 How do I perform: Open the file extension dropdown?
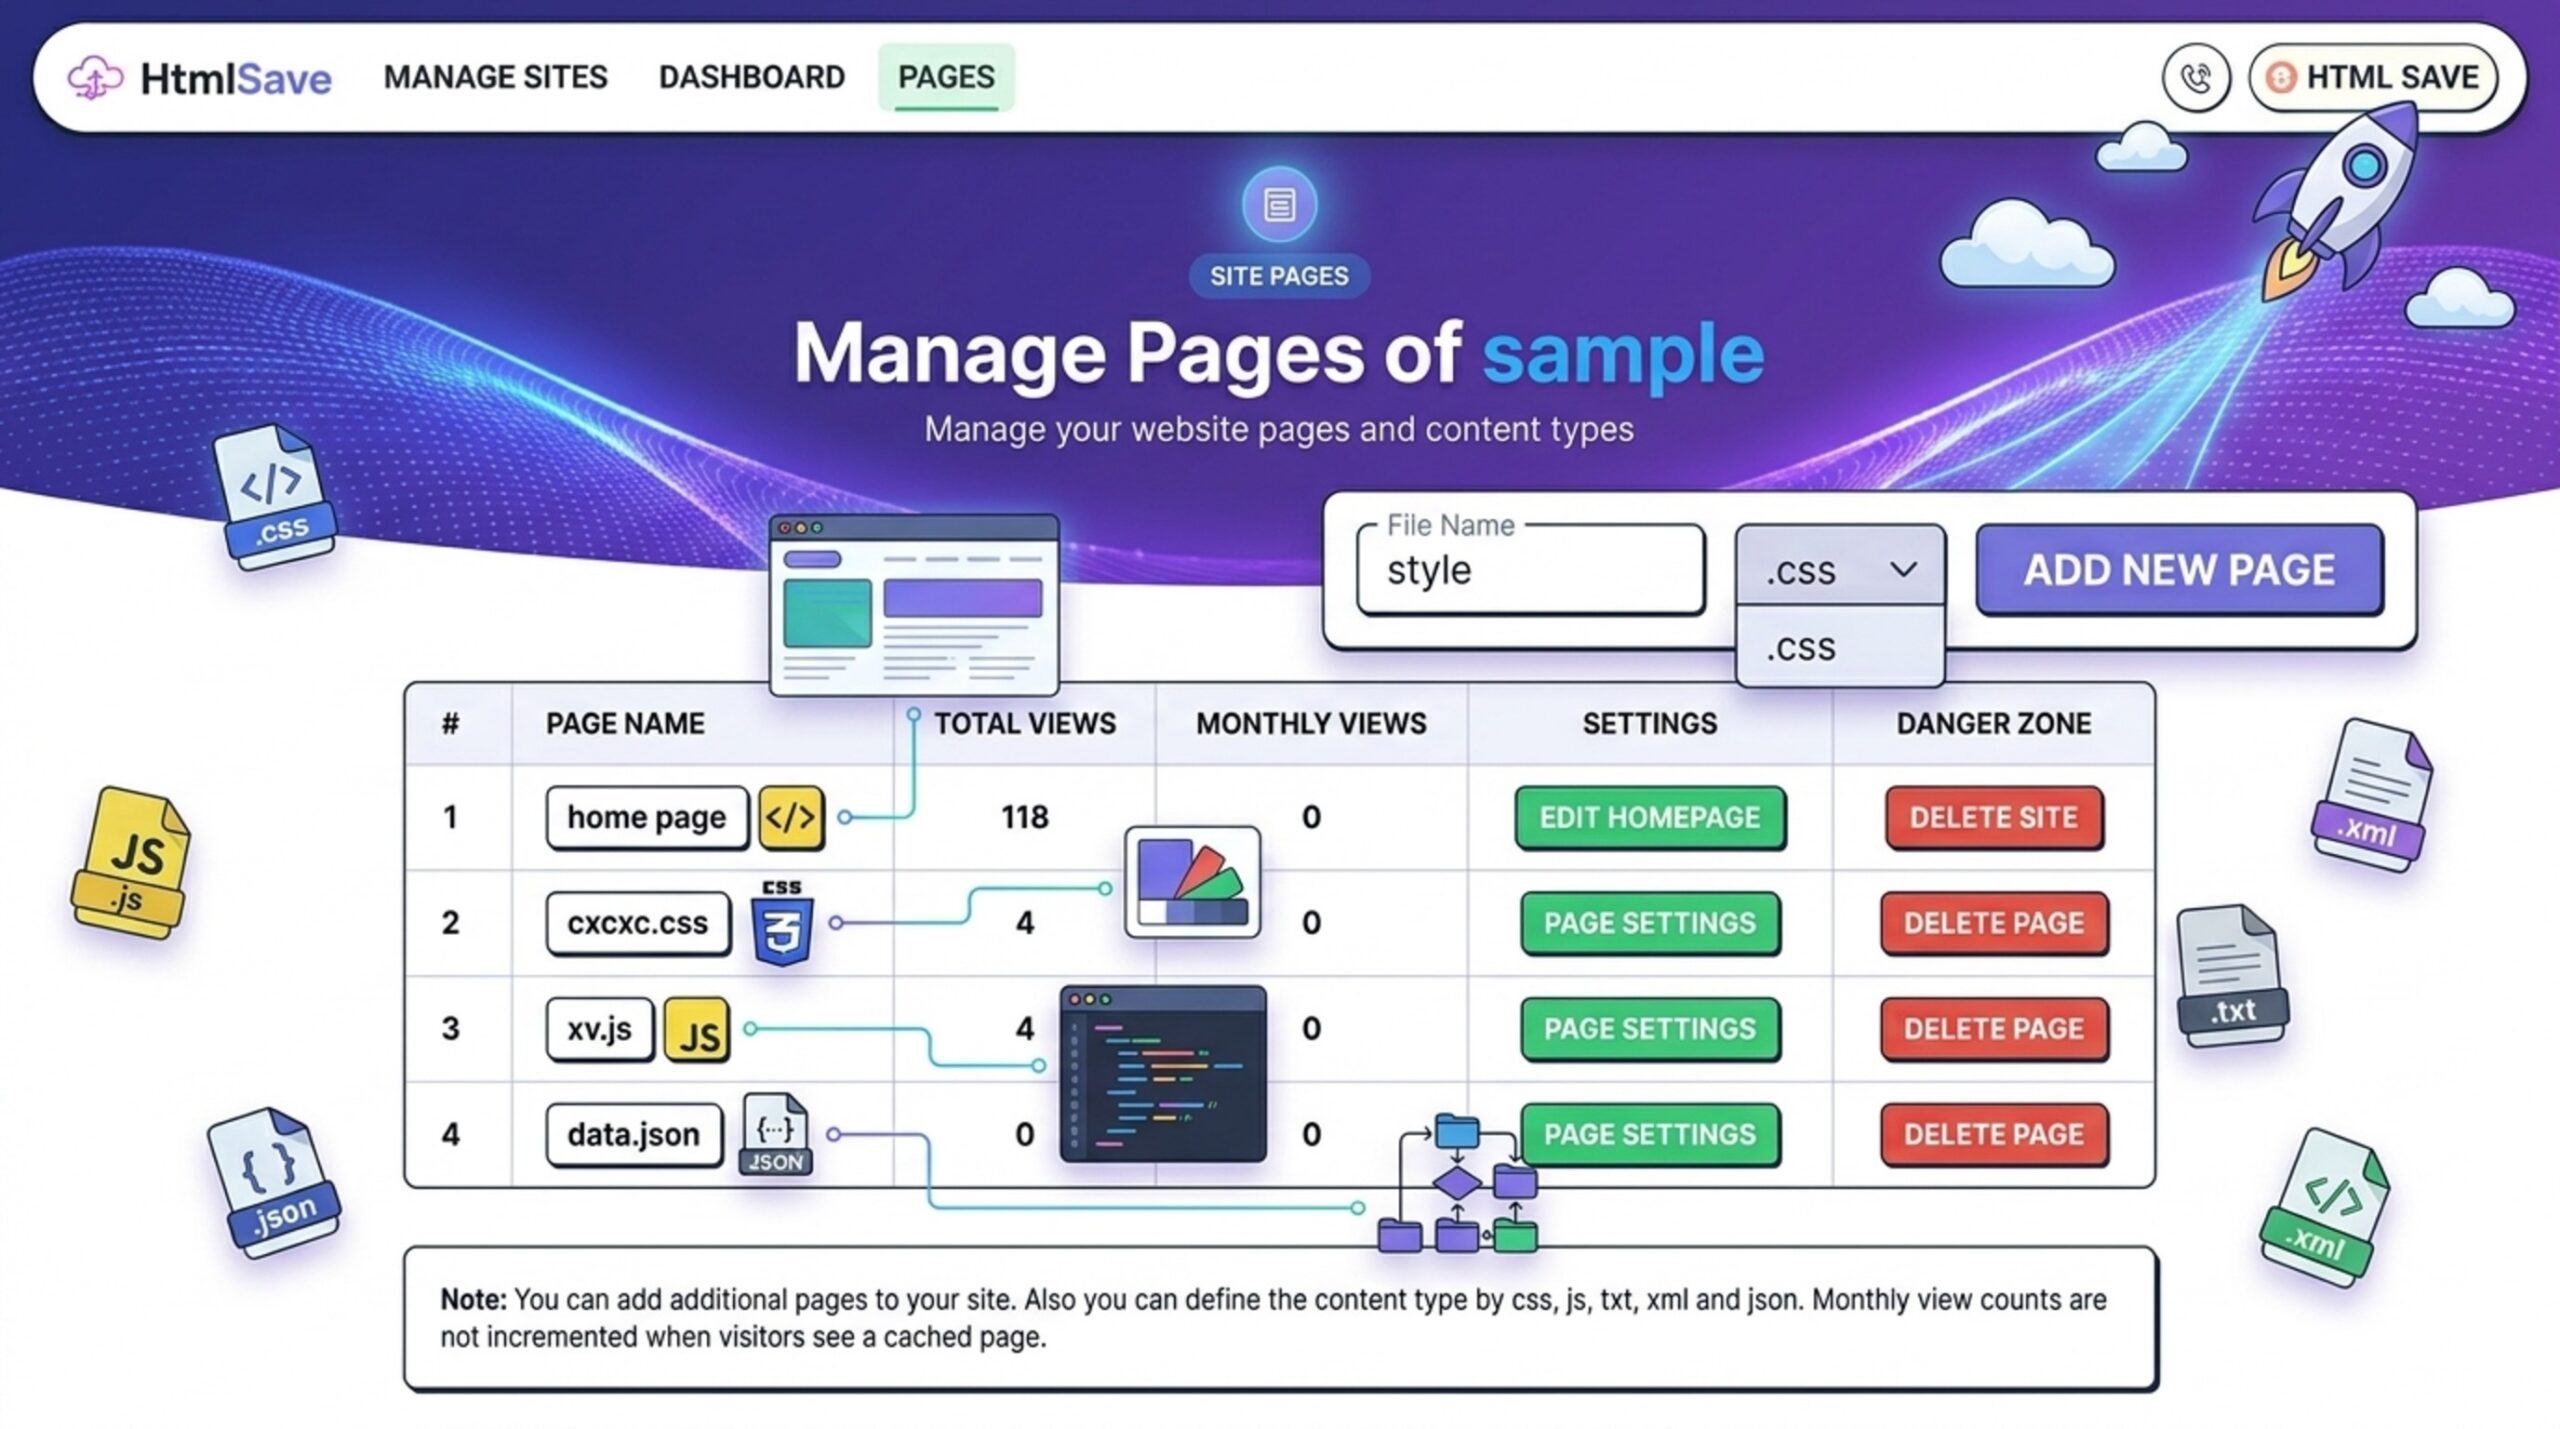(x=1839, y=571)
